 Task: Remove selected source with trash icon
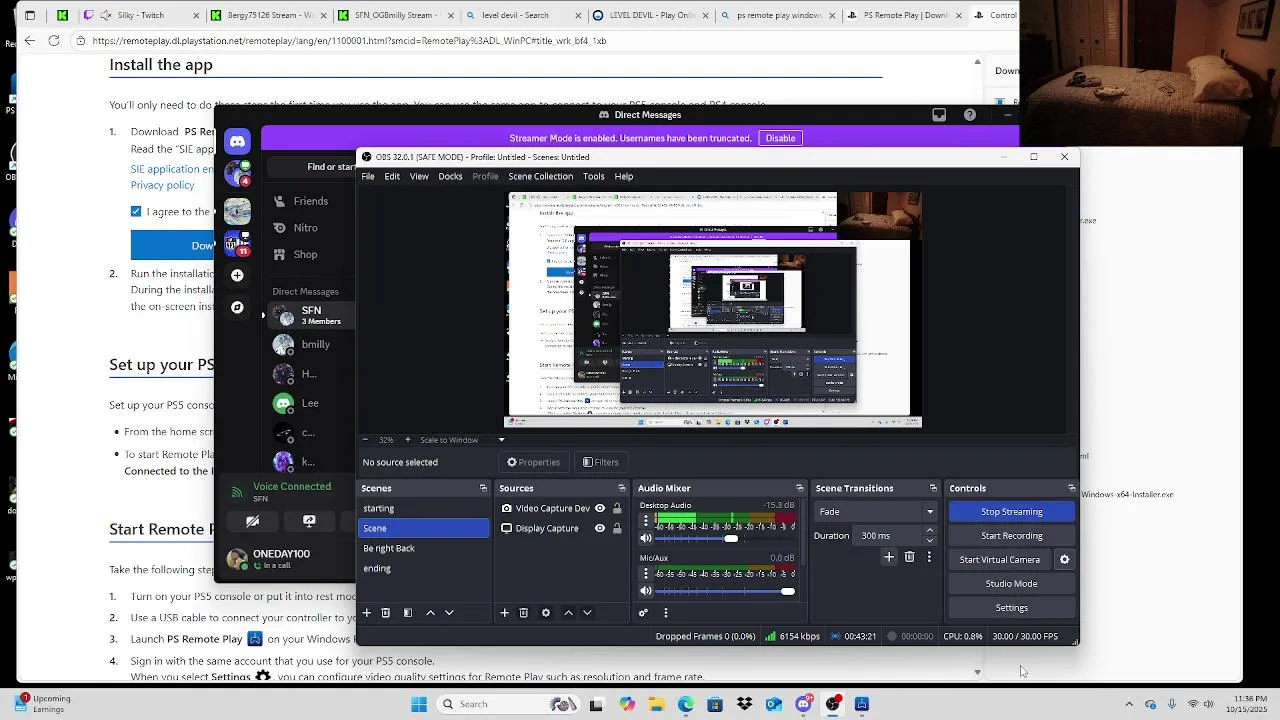click(x=523, y=613)
